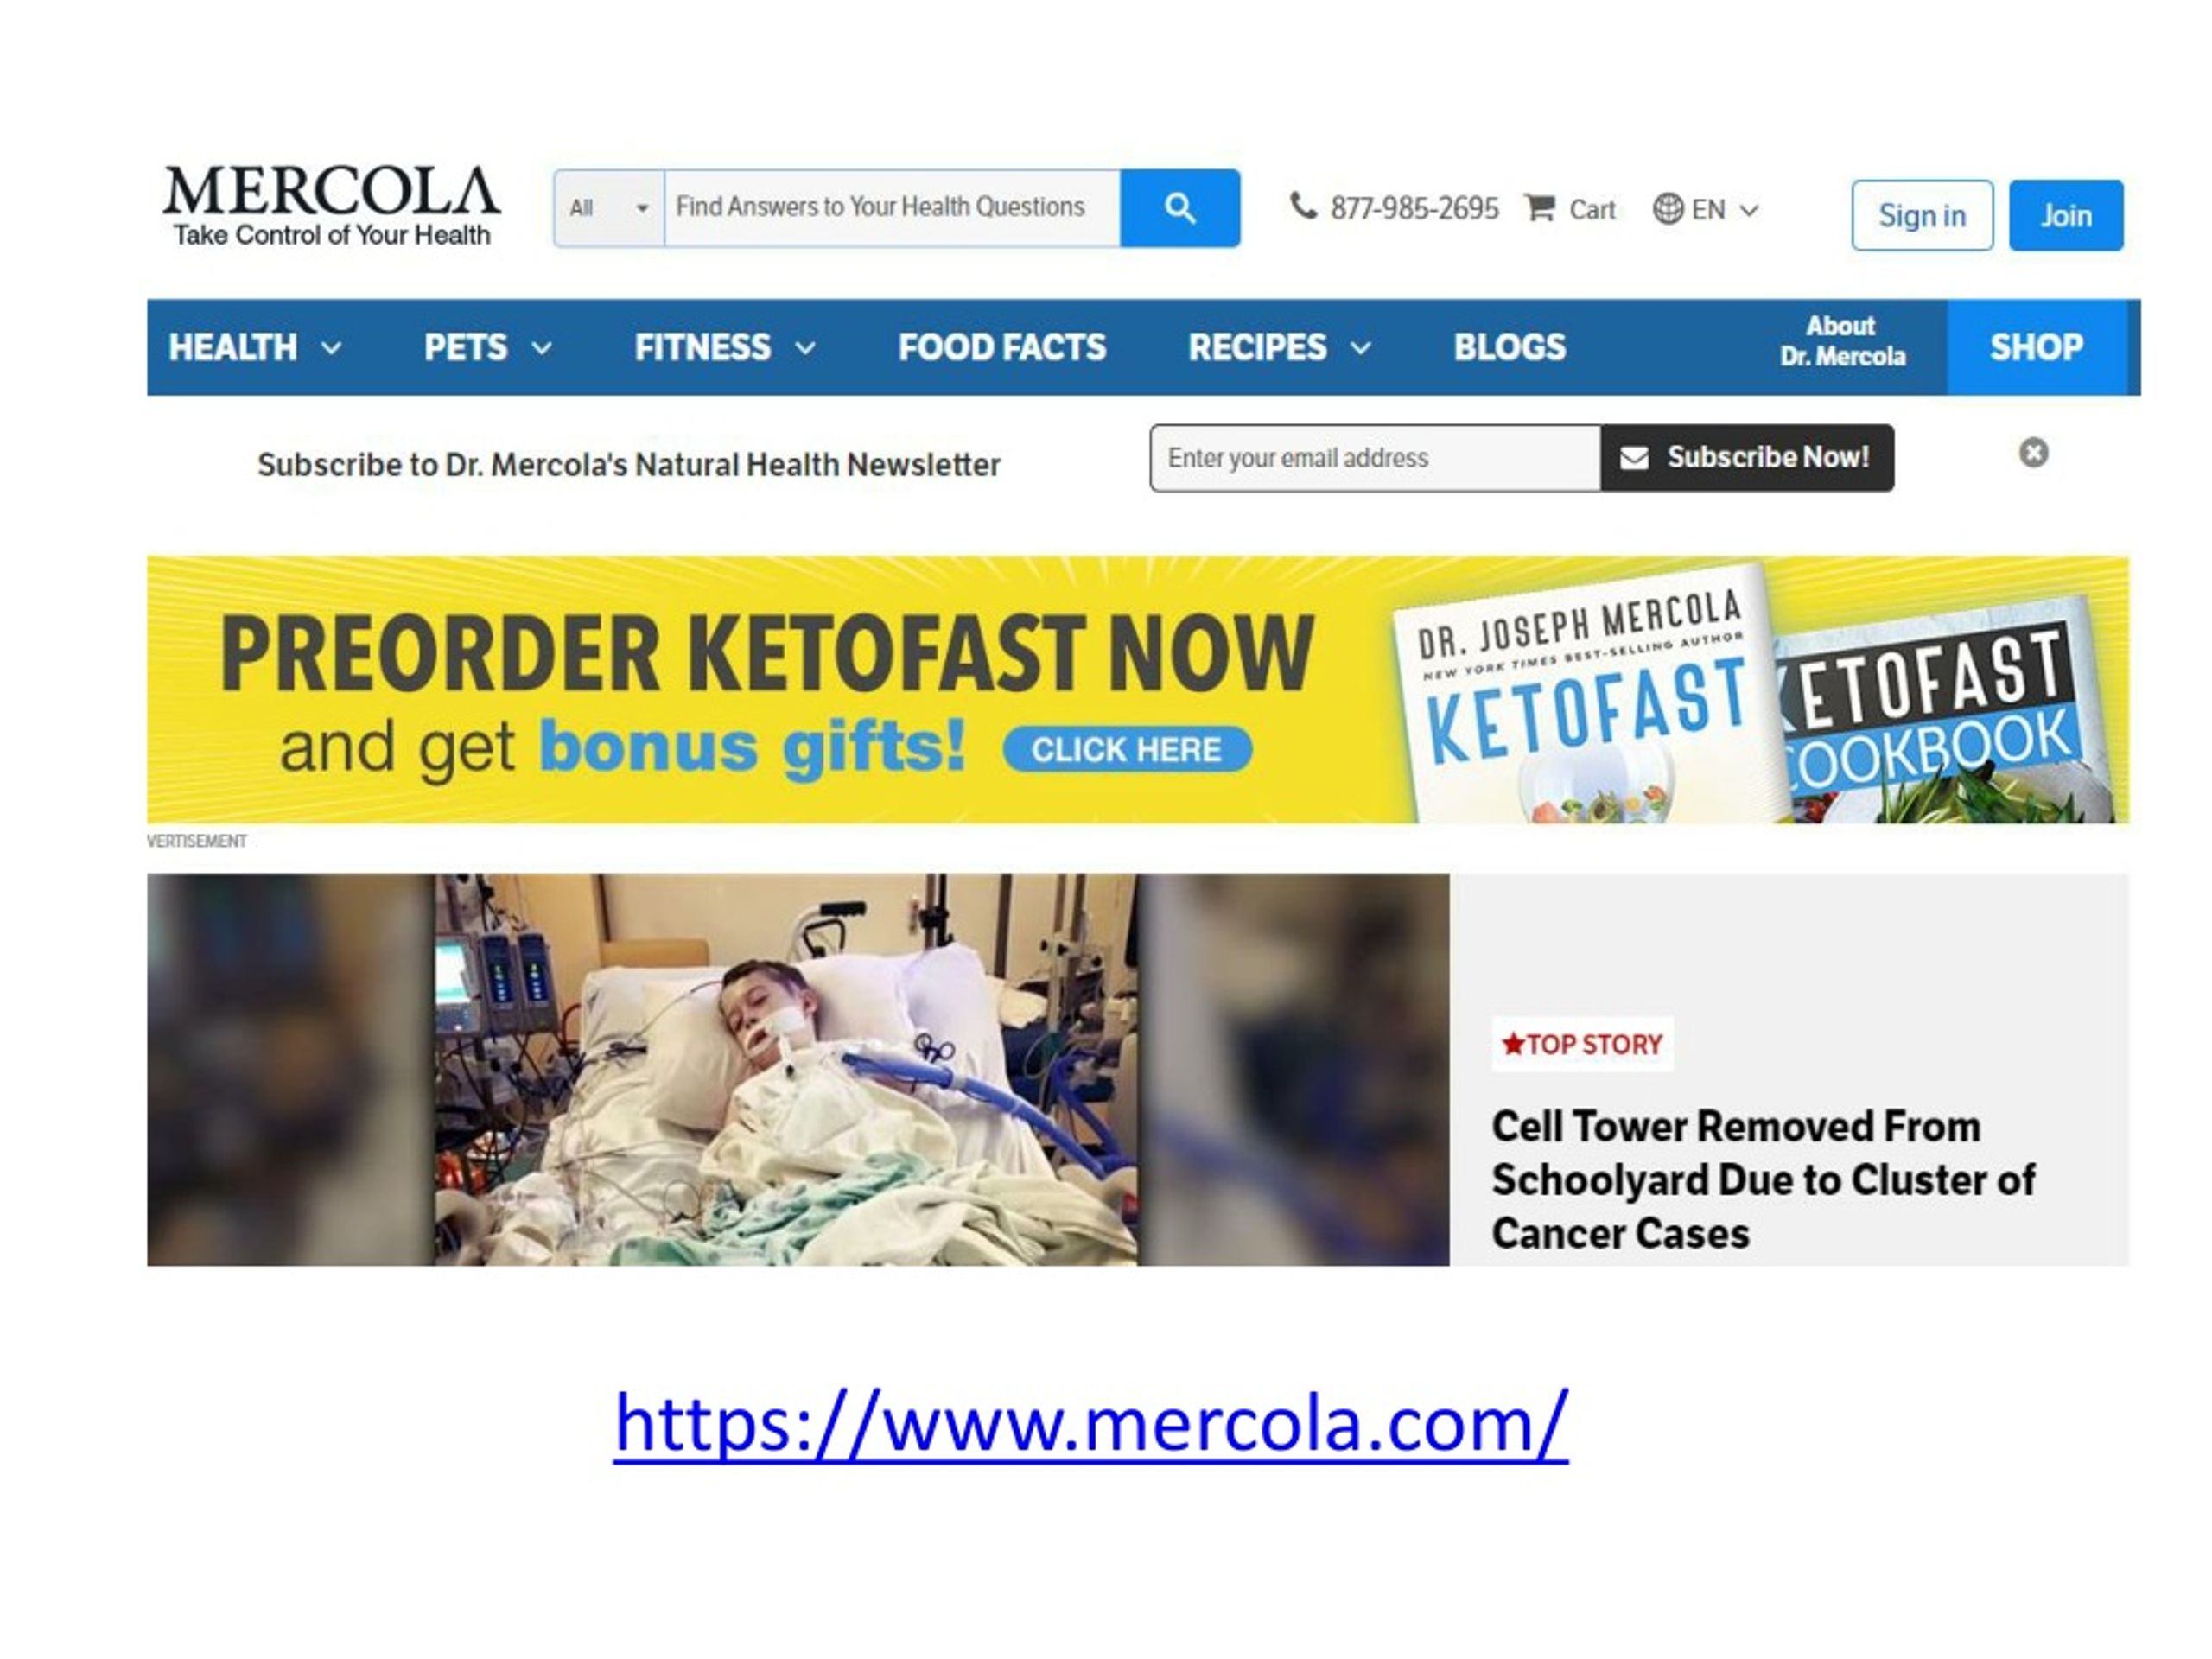This screenshot has width=2212, height=1659.
Task: Click the blue search magnifier button
Action: pos(1180,208)
